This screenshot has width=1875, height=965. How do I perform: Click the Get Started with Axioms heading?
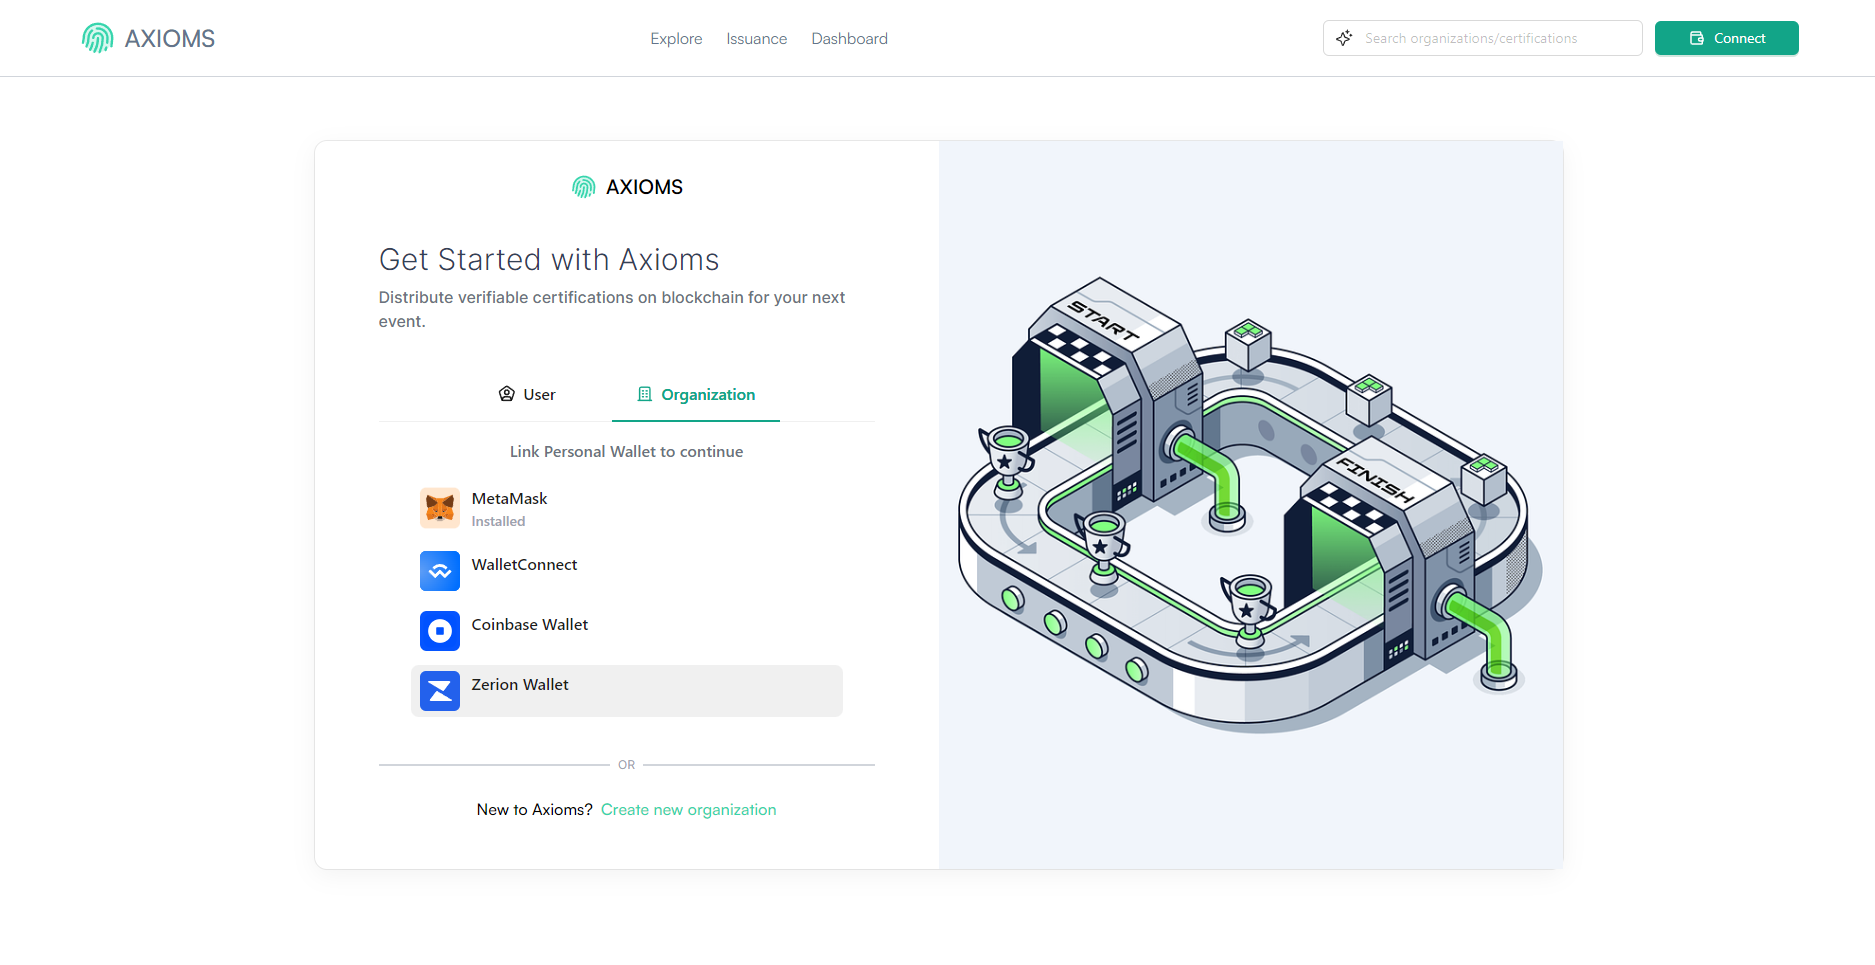click(x=549, y=260)
